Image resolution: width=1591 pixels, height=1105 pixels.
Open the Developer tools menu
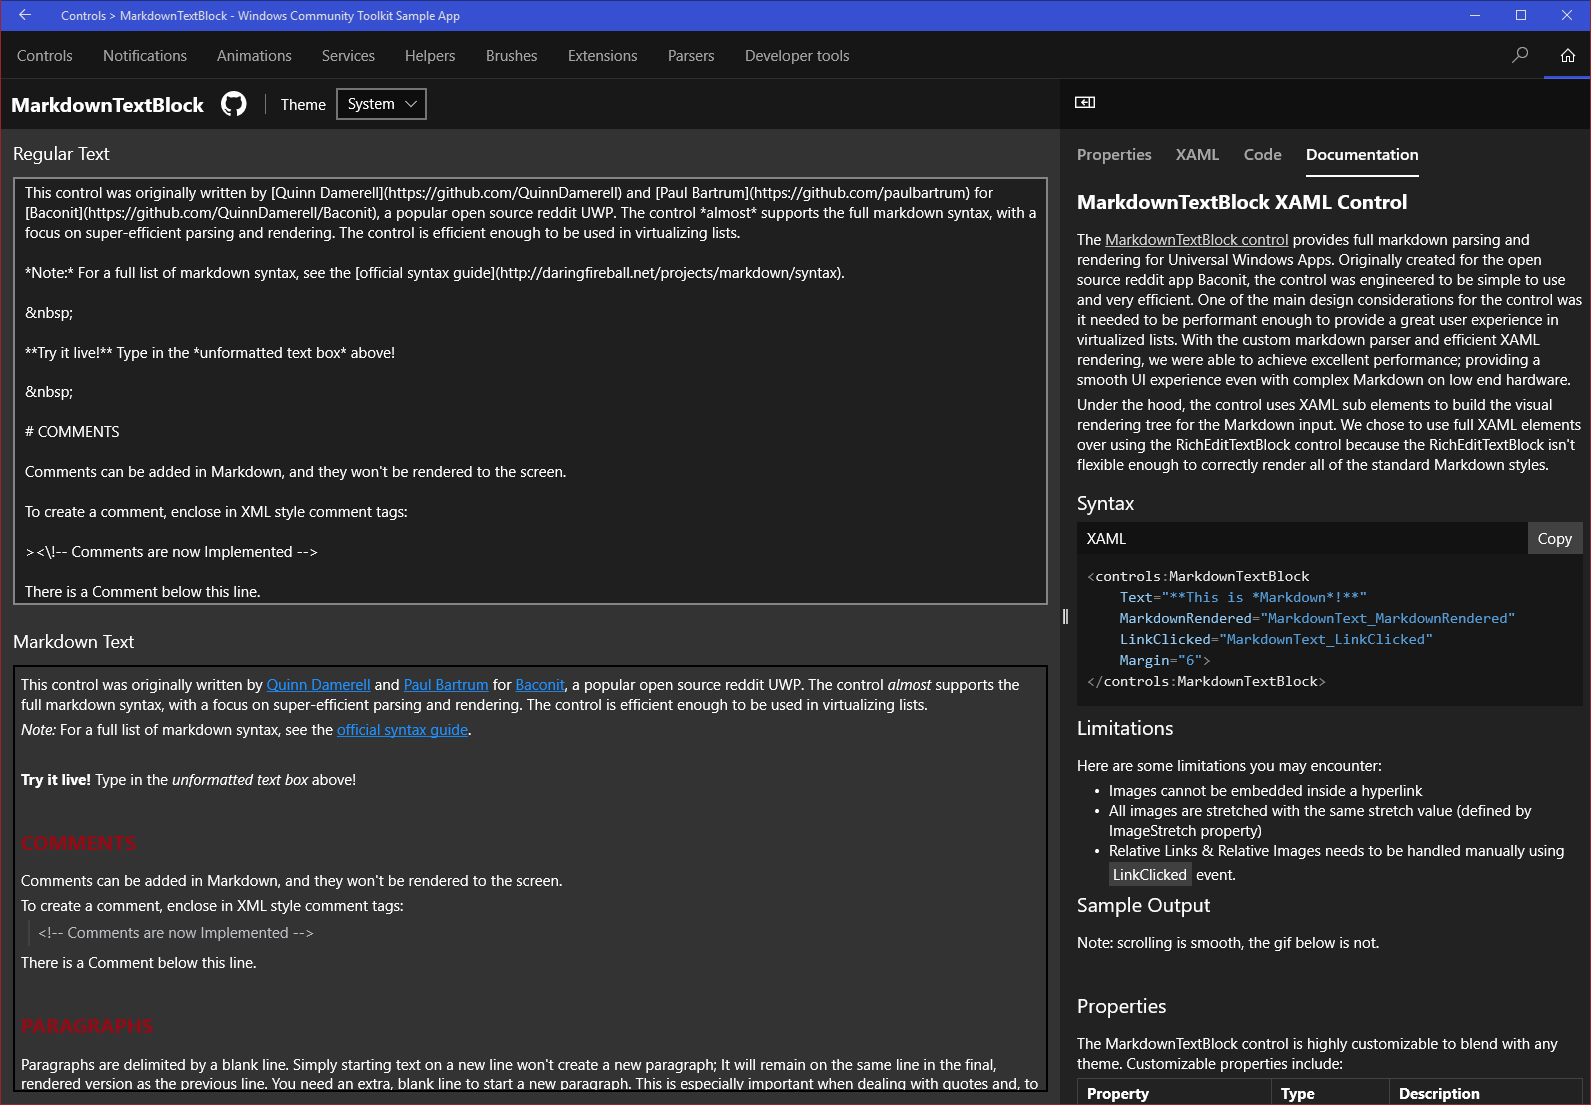(x=797, y=56)
